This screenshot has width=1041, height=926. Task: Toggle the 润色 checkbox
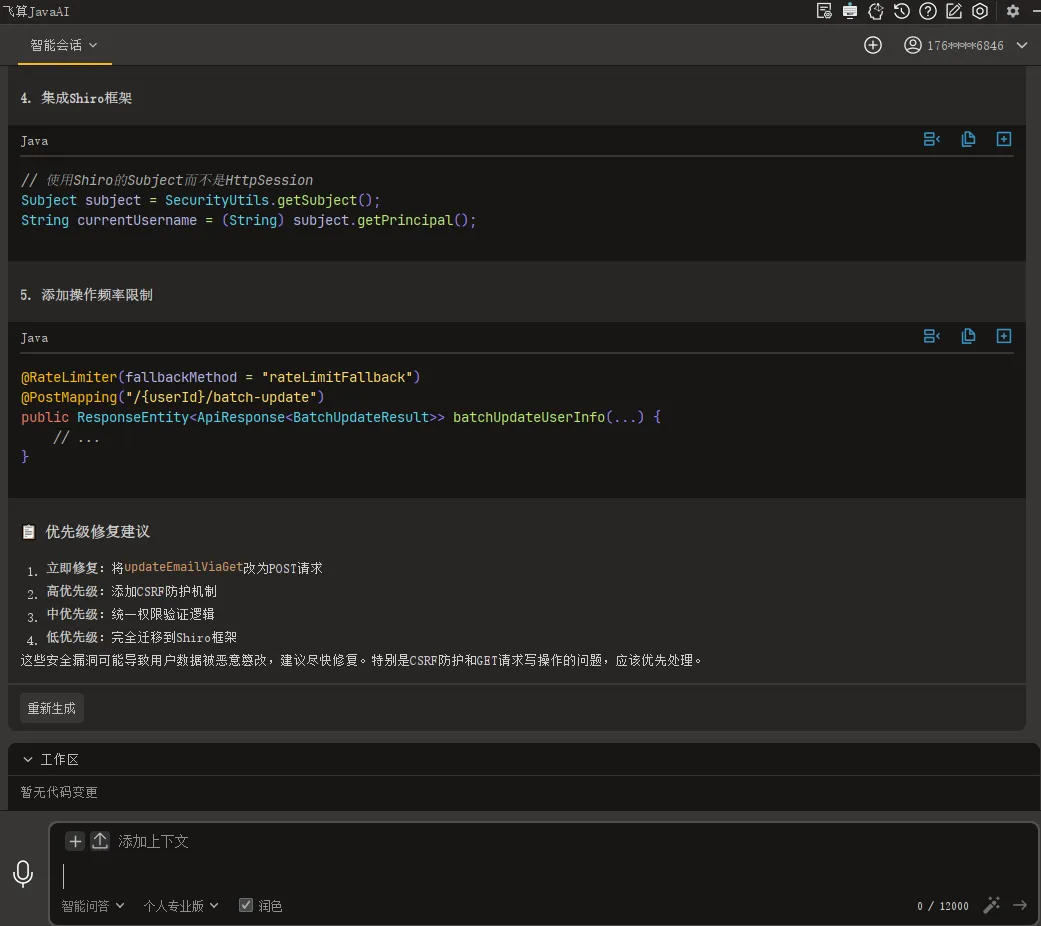click(x=246, y=905)
